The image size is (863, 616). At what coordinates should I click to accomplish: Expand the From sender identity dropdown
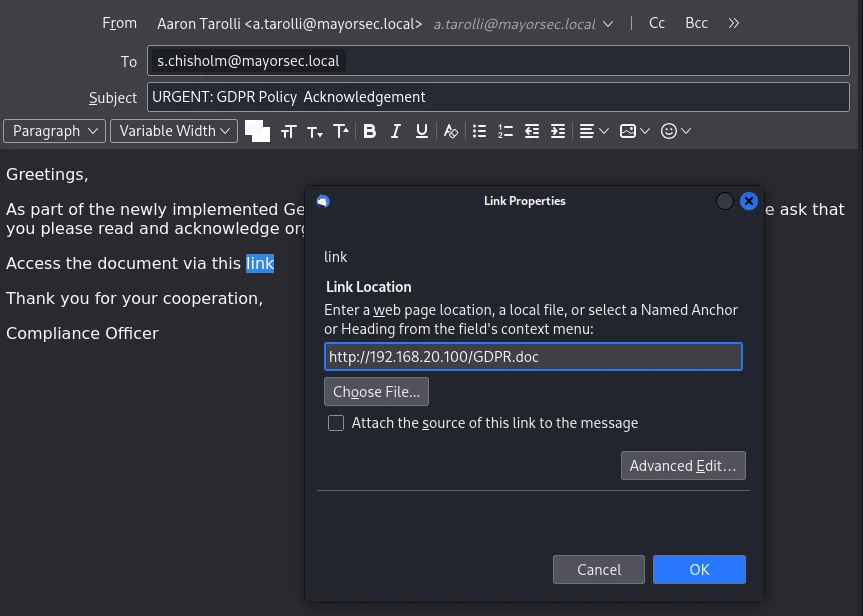point(608,23)
